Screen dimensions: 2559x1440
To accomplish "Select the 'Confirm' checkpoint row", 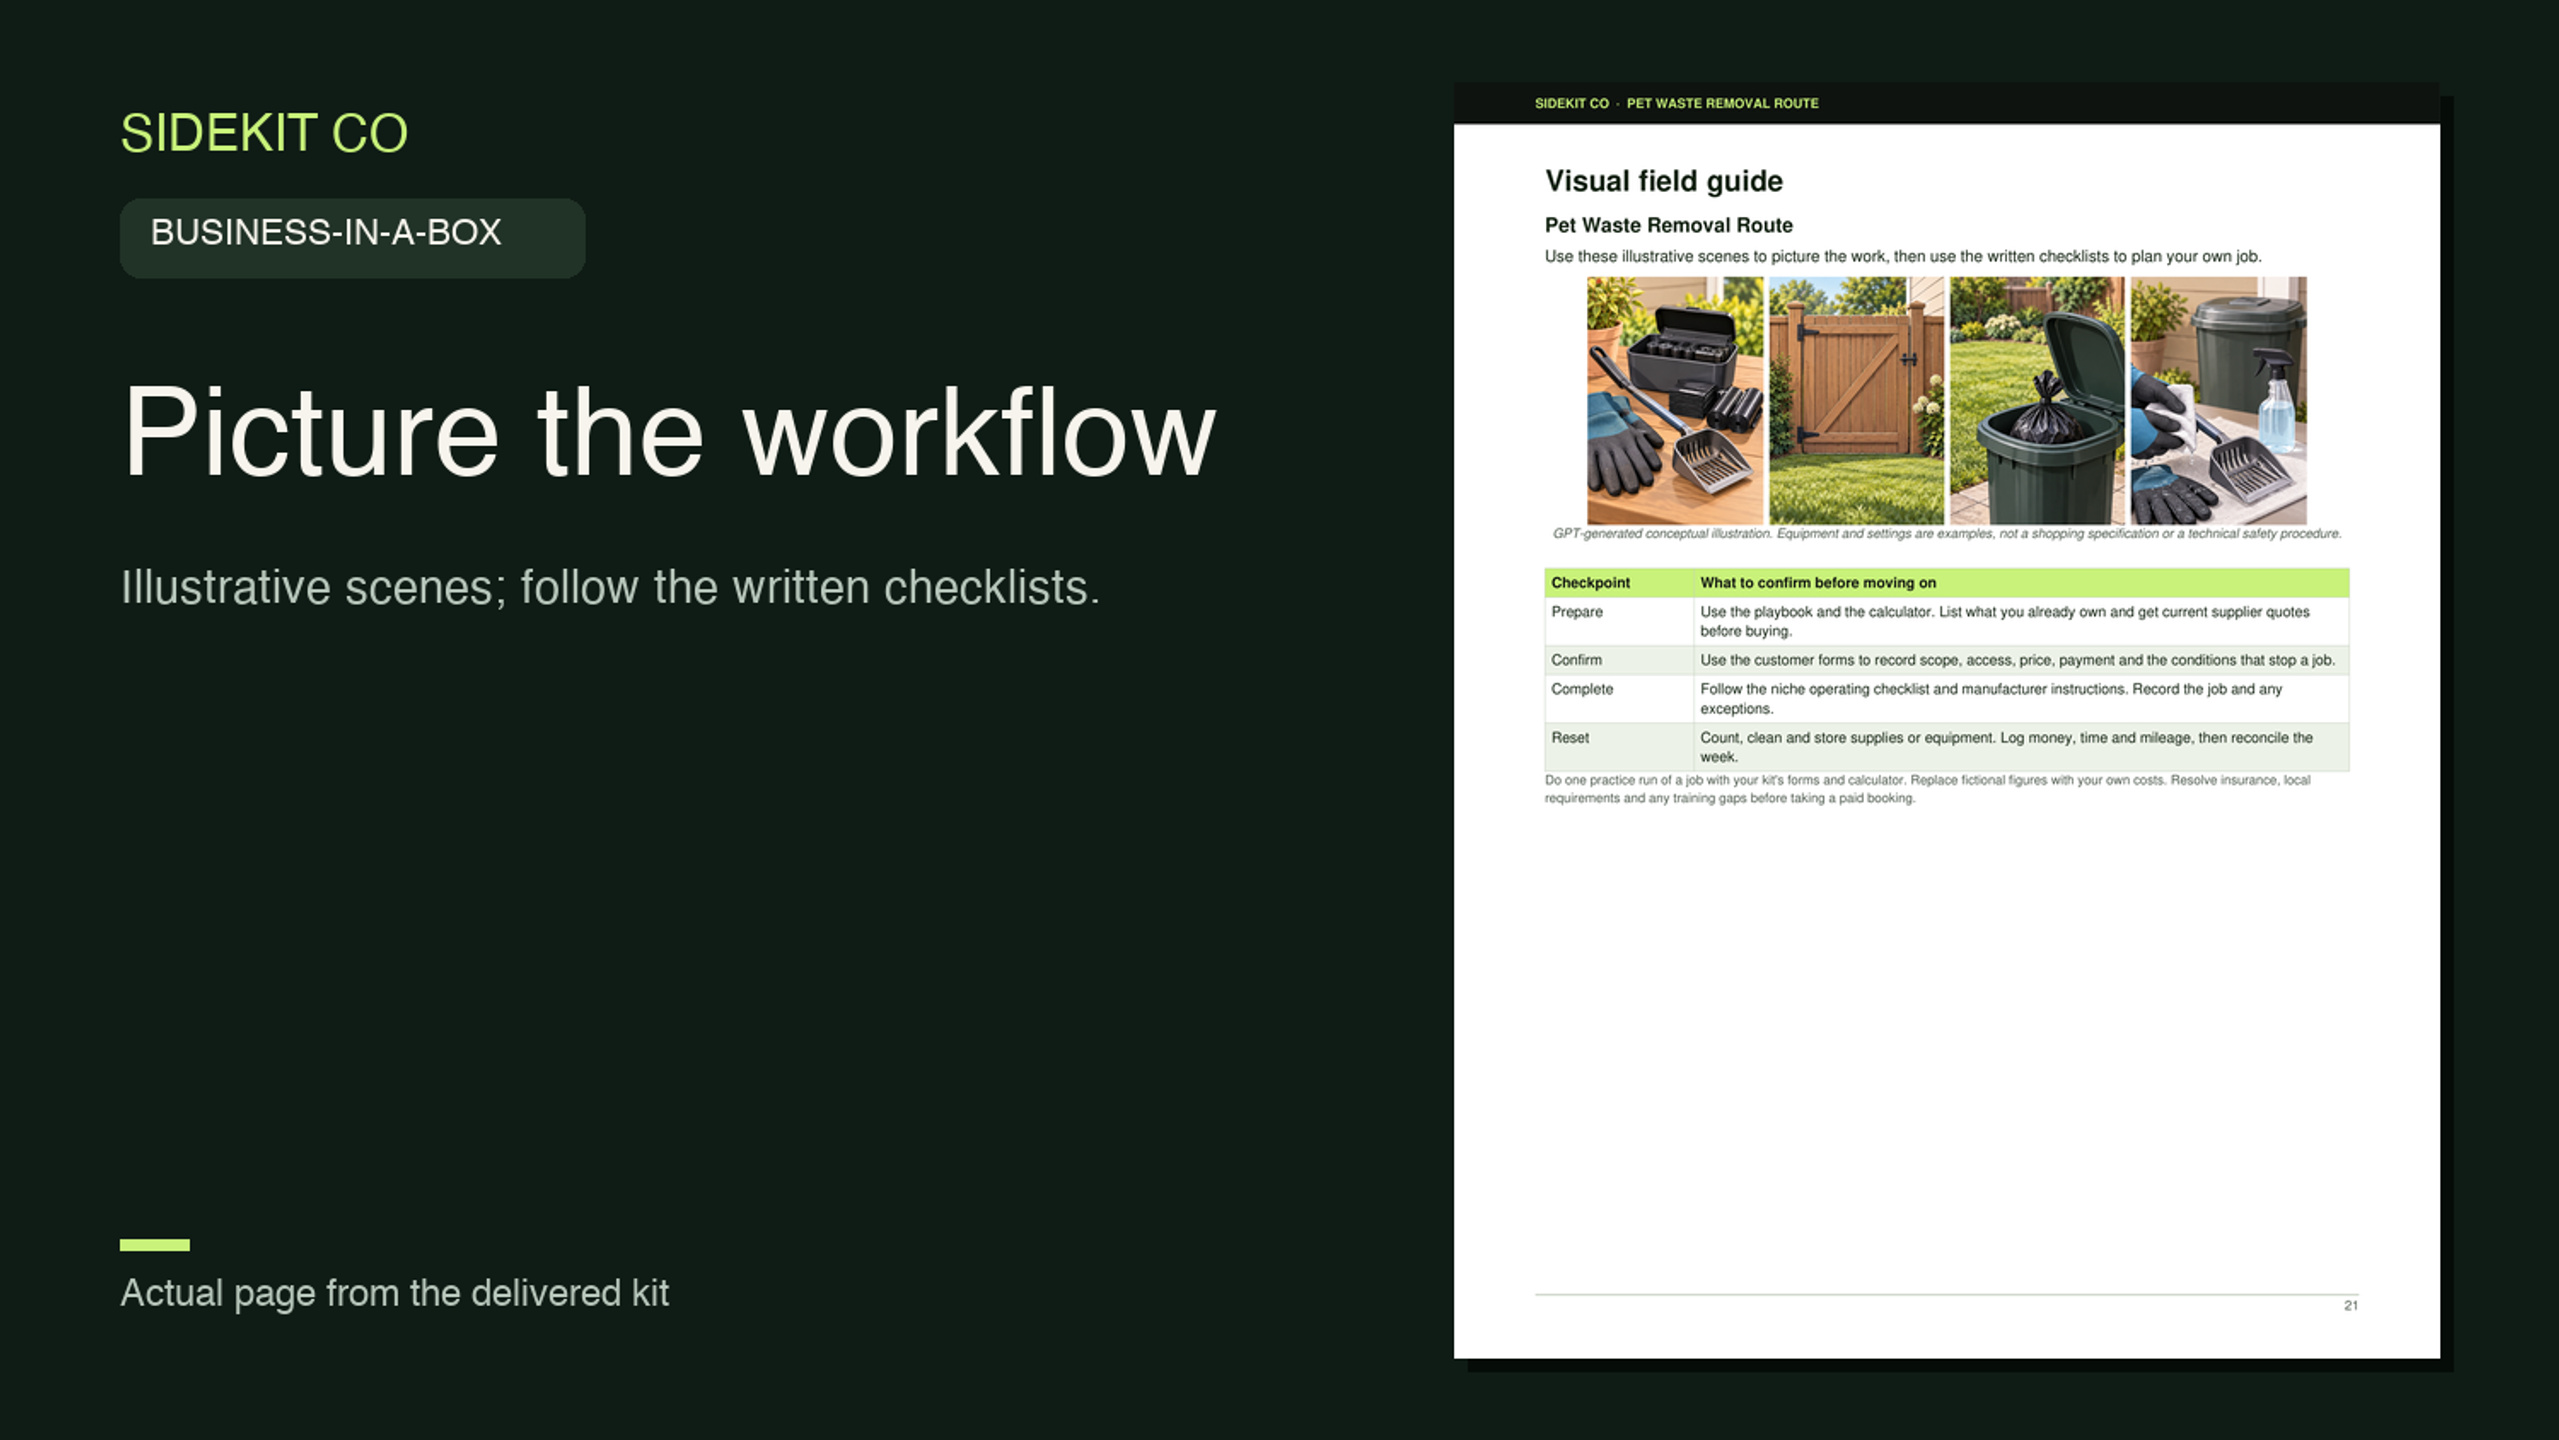I will coord(1947,660).
